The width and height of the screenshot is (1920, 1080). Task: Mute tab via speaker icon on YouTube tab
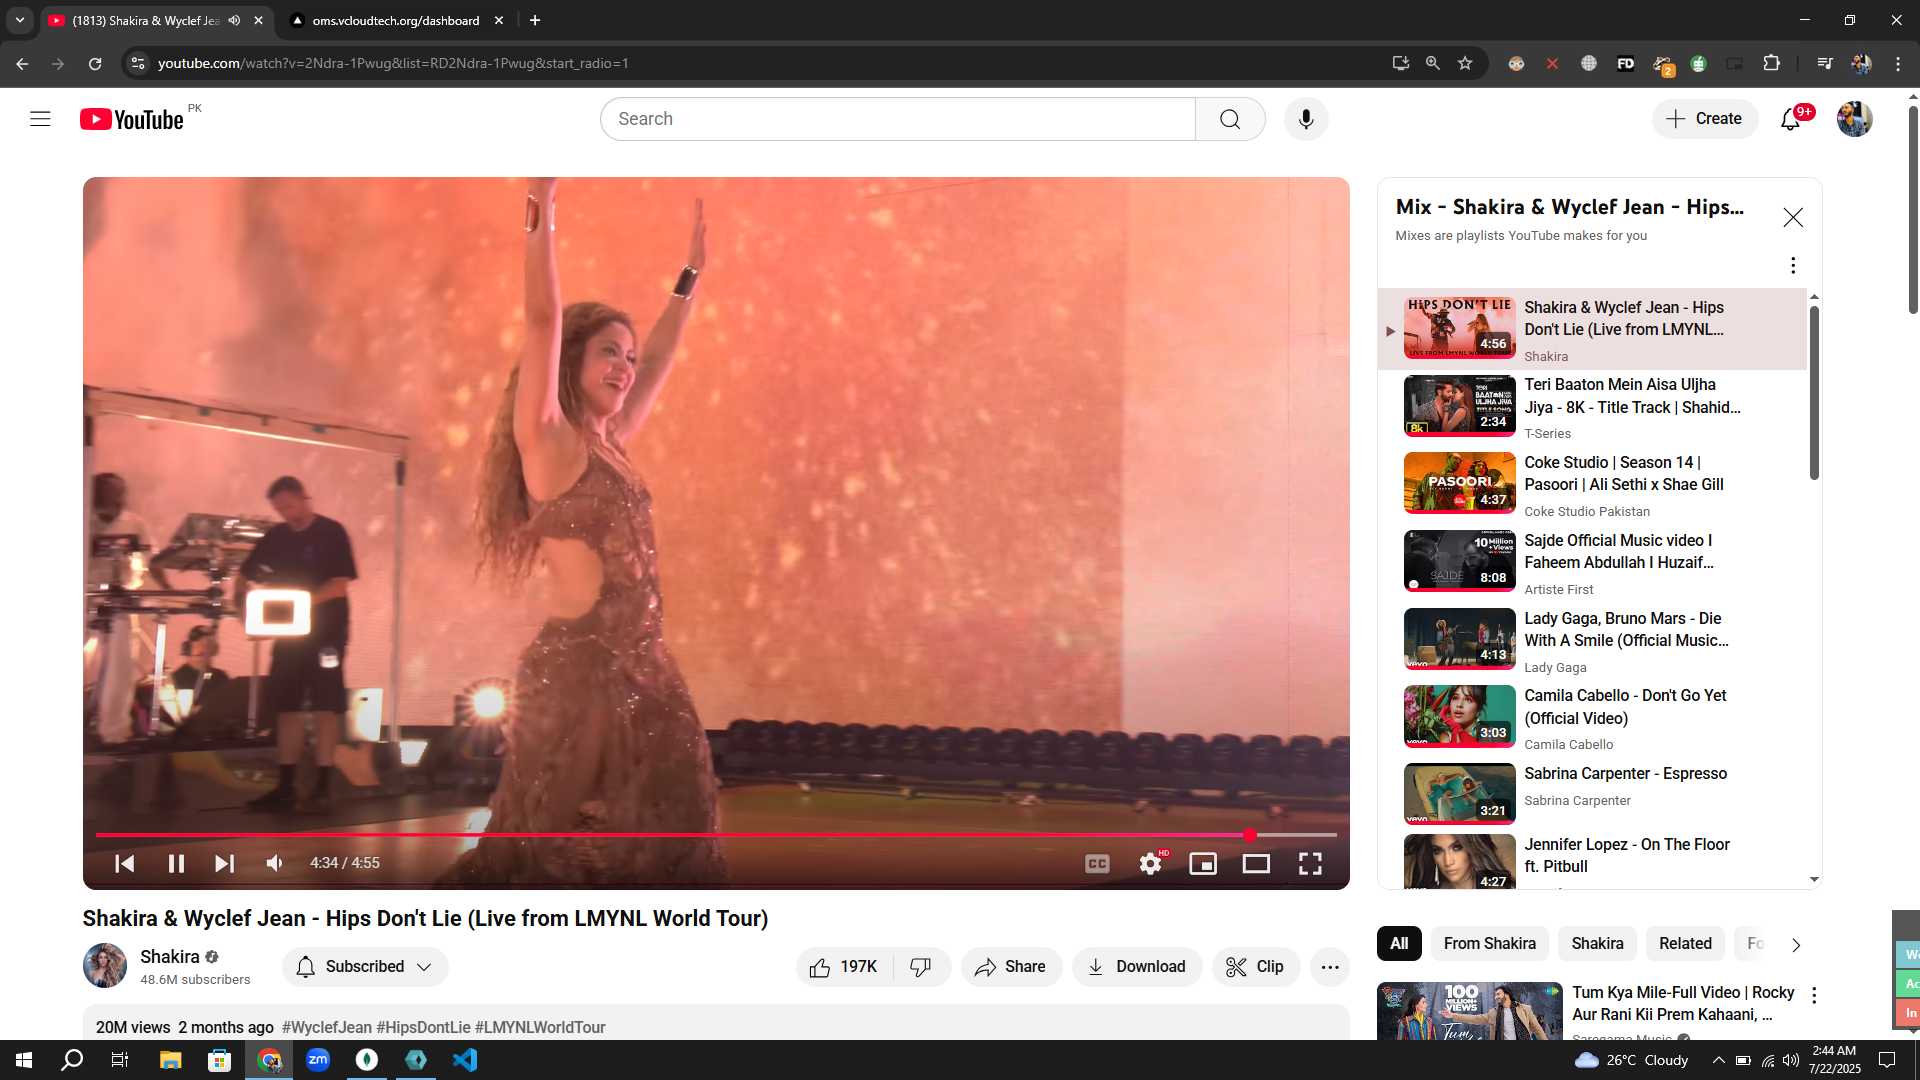tap(235, 20)
